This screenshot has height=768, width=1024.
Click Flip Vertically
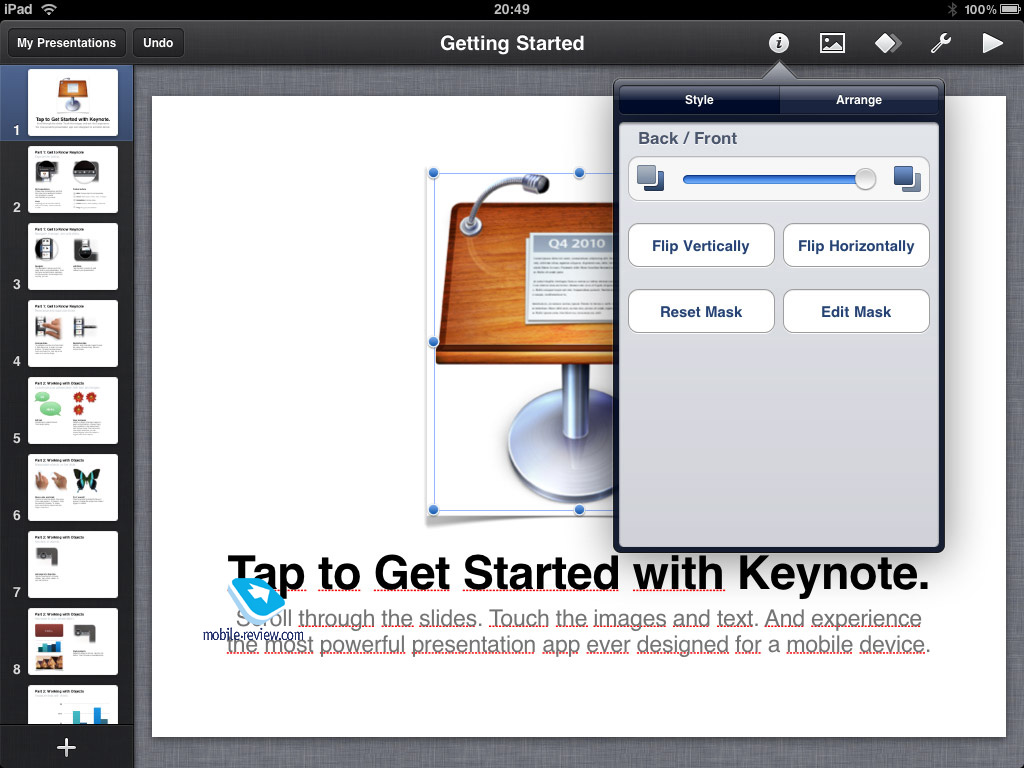click(x=701, y=246)
